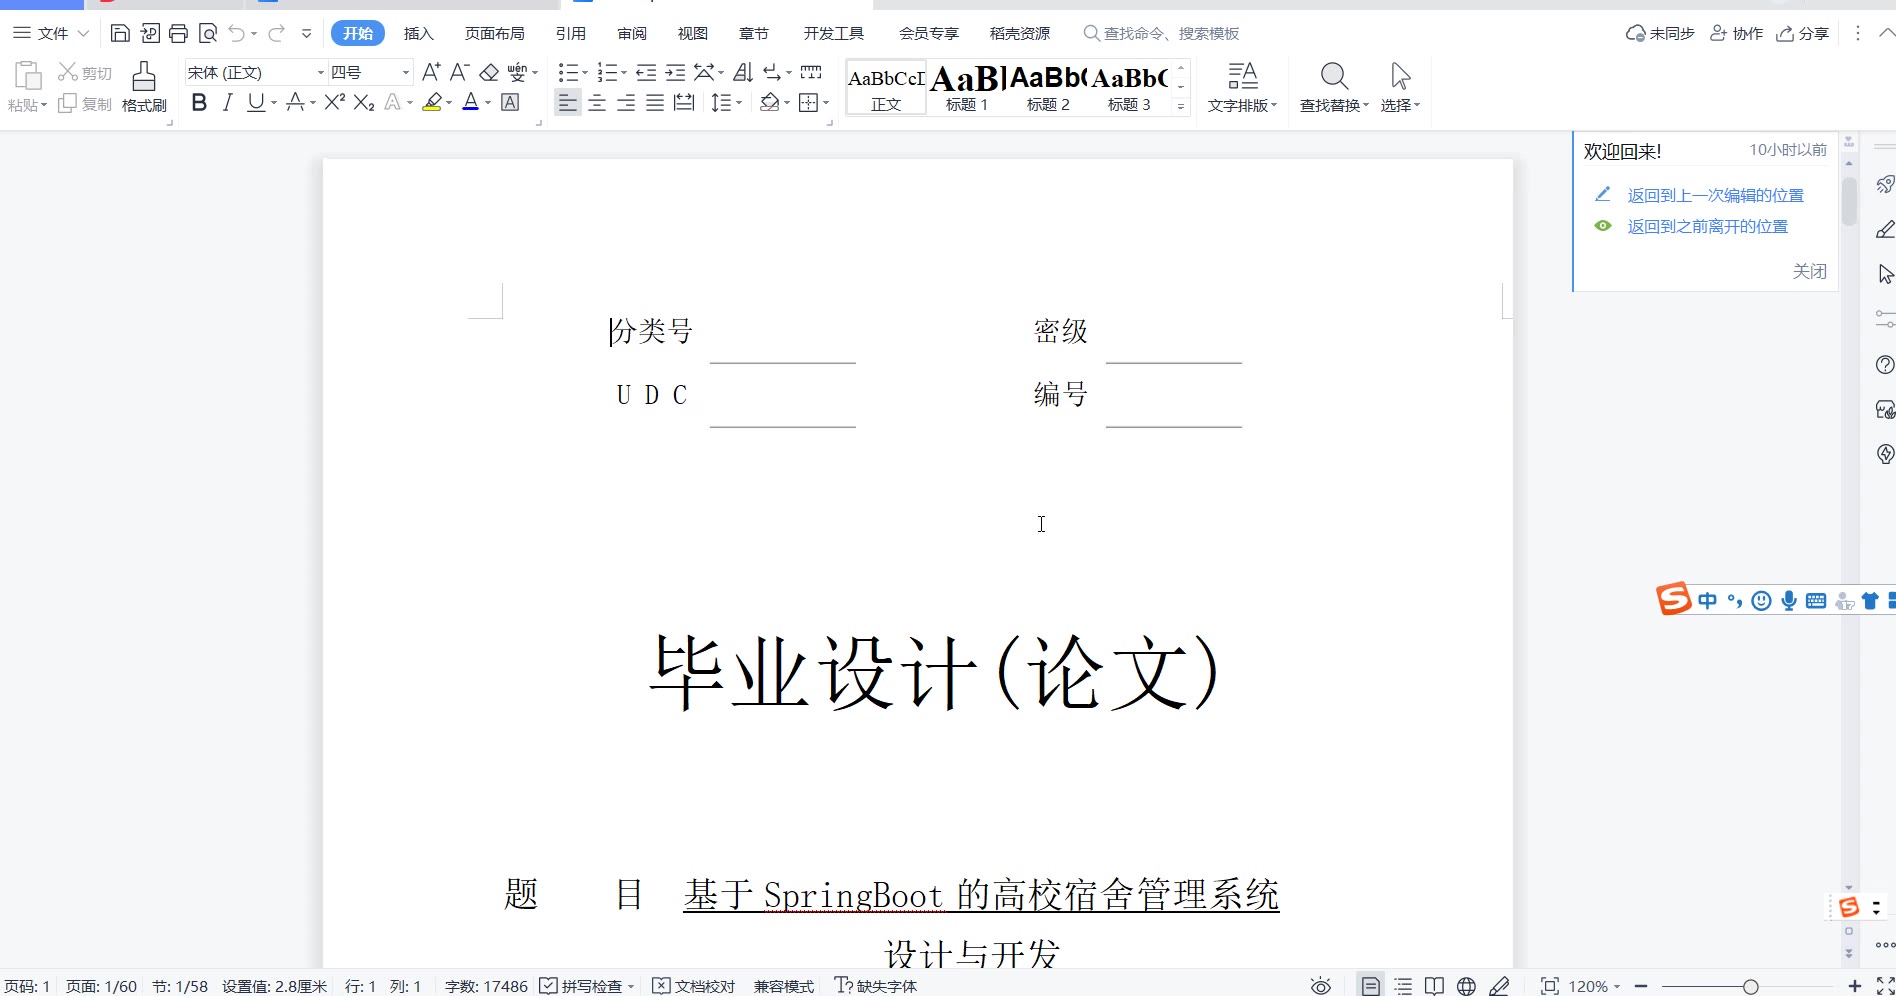1896x996 pixels.
Task: Click the Copy 复制 button
Action: [x=85, y=104]
